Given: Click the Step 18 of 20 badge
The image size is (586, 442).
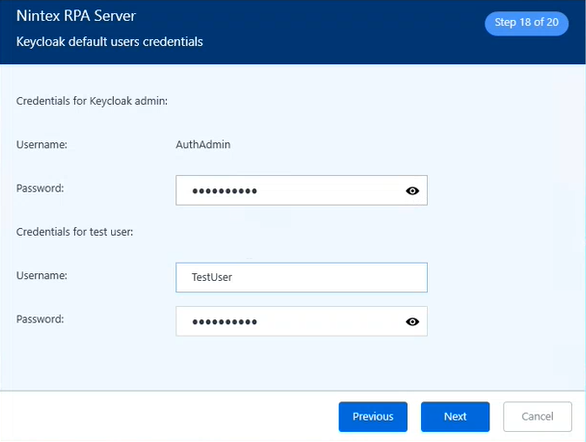Looking at the screenshot, I should [x=527, y=23].
